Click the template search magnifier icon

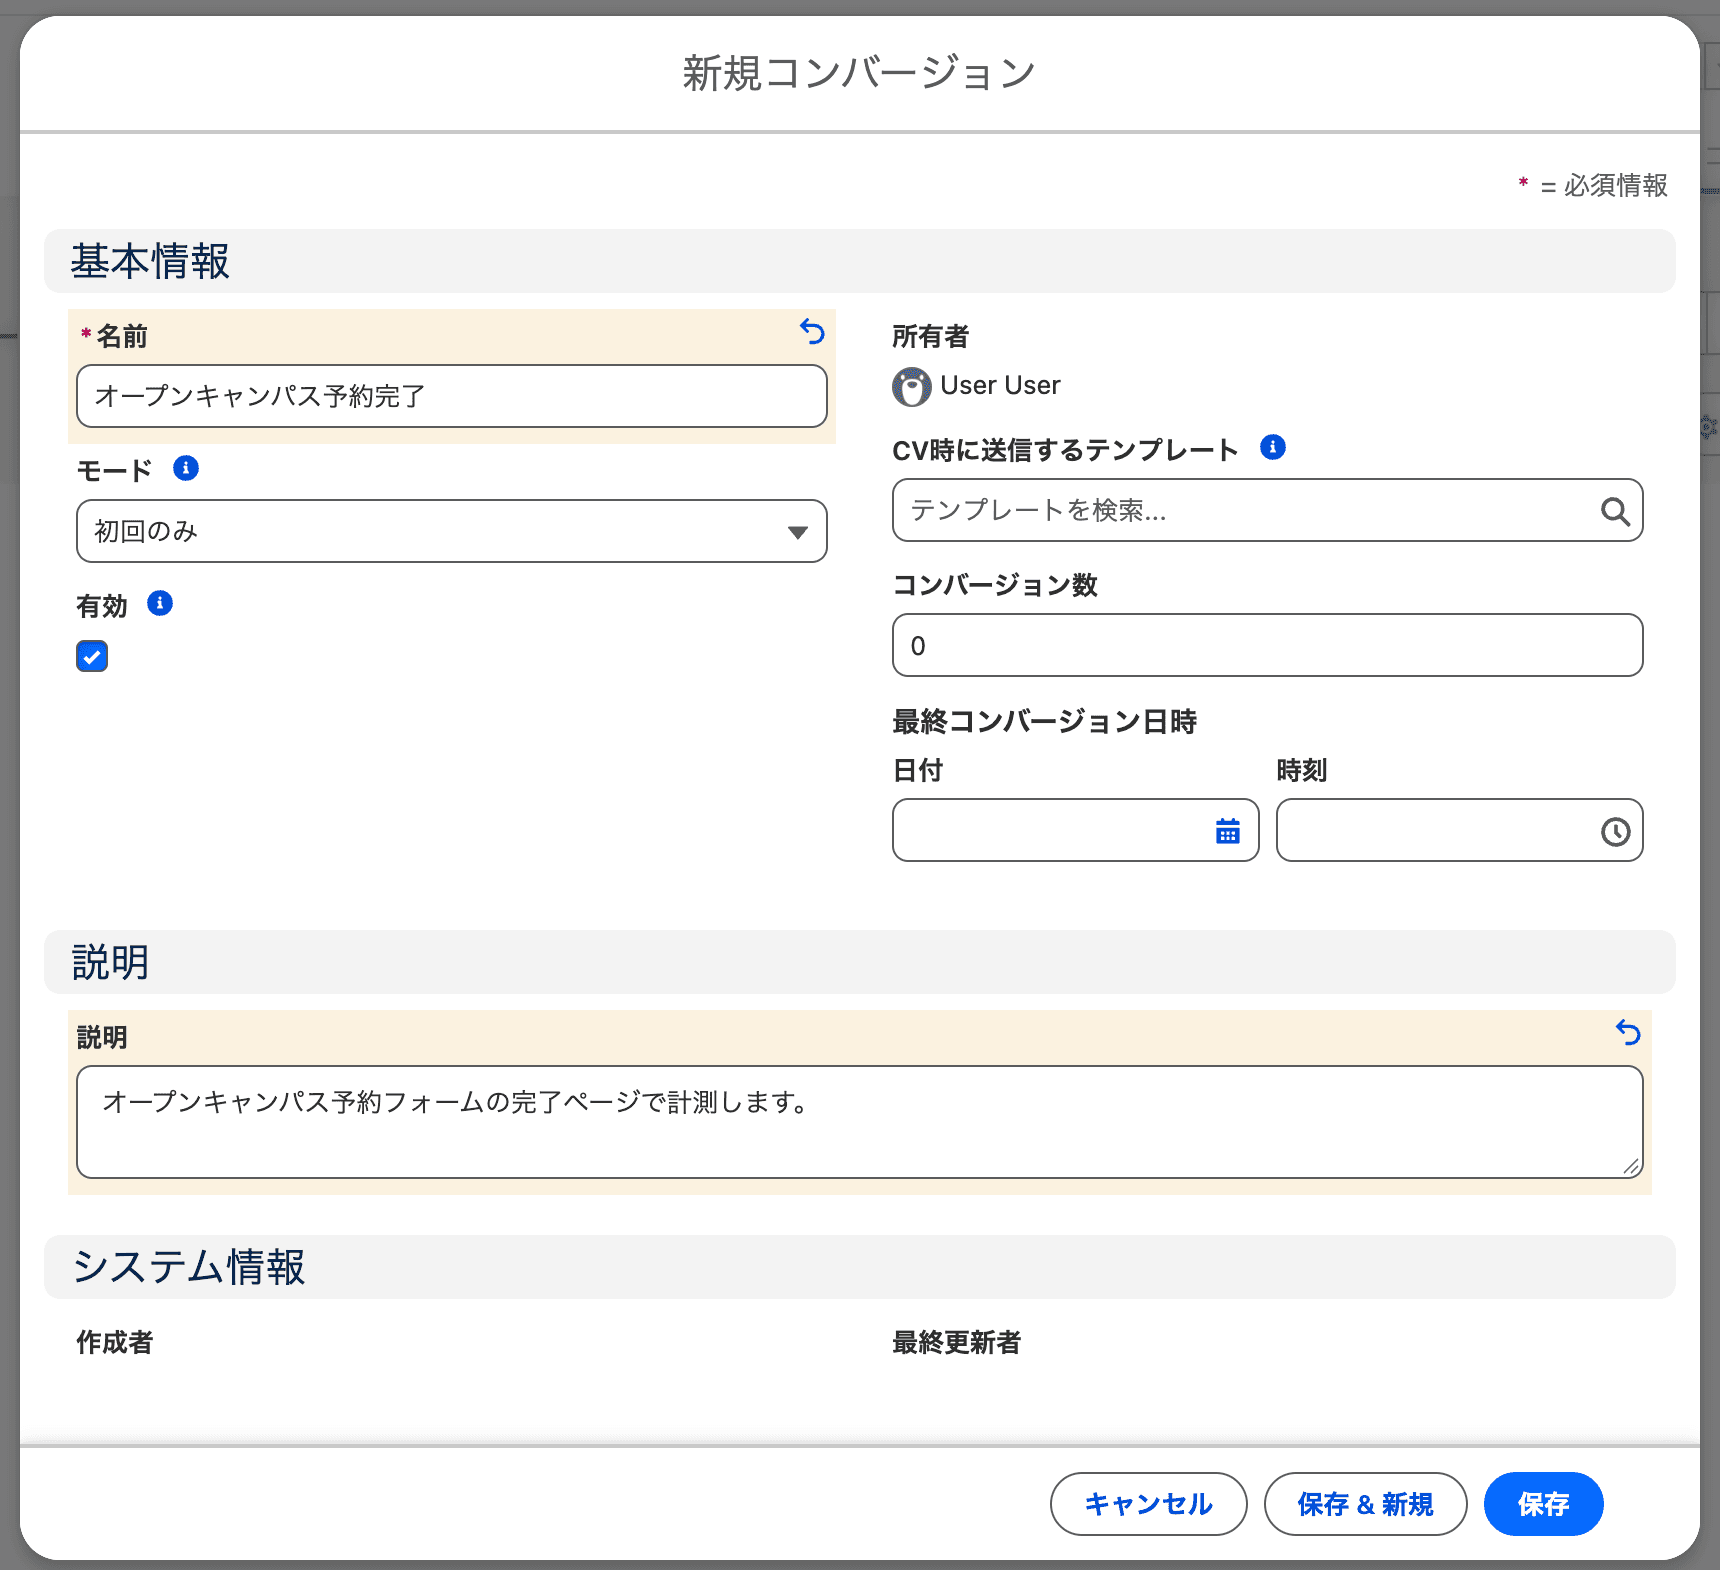[1615, 511]
